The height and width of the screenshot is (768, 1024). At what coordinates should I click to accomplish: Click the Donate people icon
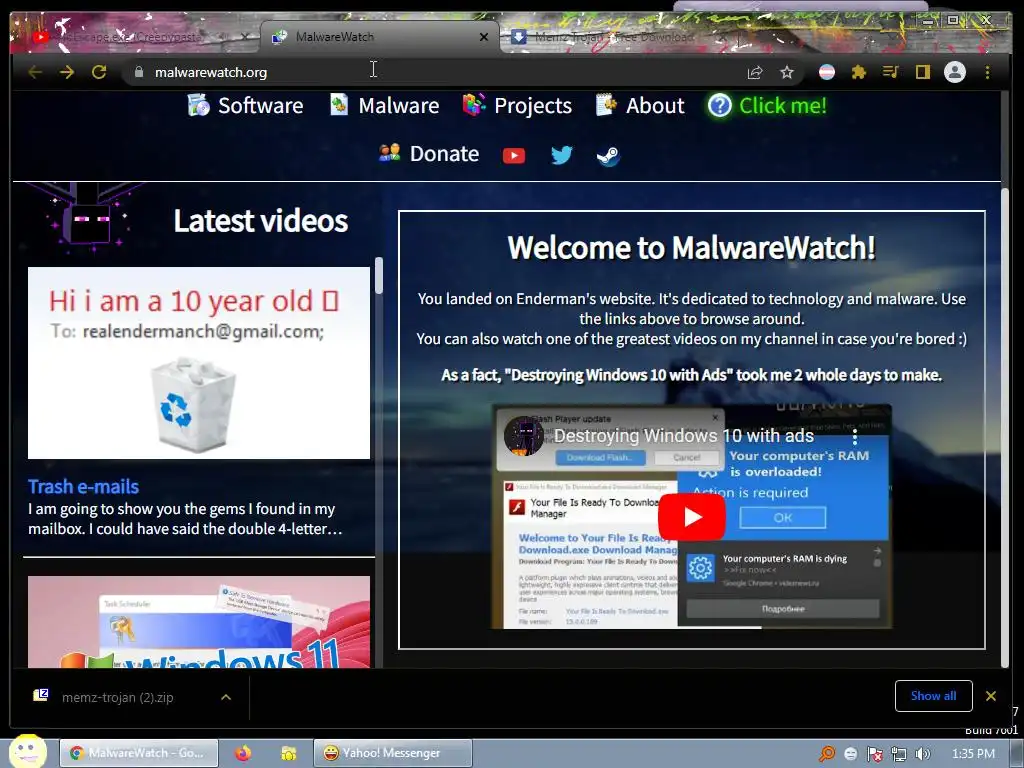click(389, 153)
